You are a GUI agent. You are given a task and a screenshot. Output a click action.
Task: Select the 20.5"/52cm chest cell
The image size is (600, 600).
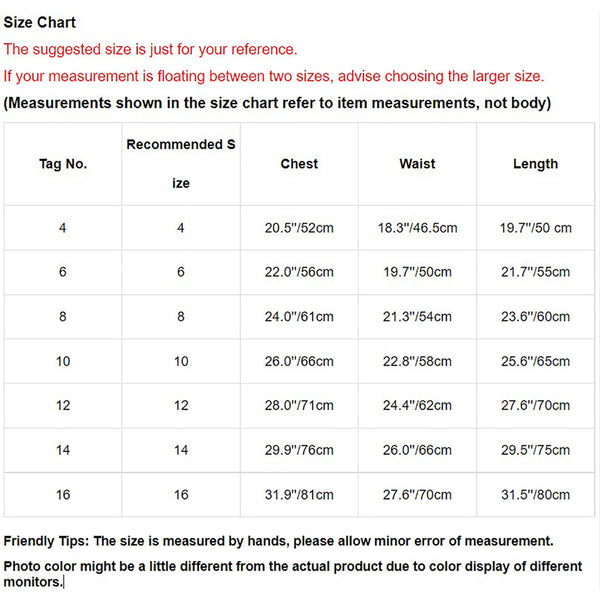(299, 228)
